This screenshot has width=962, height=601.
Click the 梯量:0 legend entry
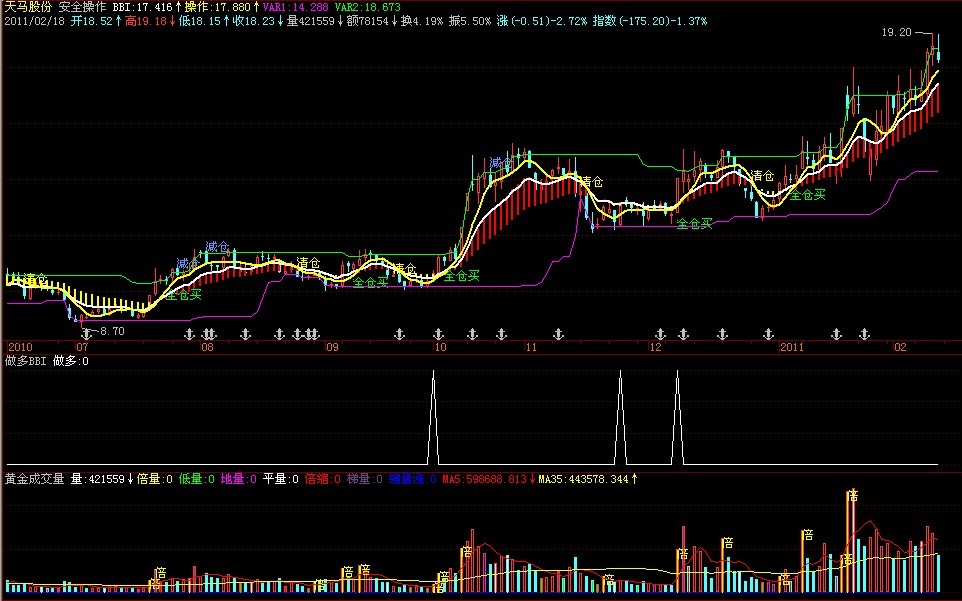click(x=364, y=479)
